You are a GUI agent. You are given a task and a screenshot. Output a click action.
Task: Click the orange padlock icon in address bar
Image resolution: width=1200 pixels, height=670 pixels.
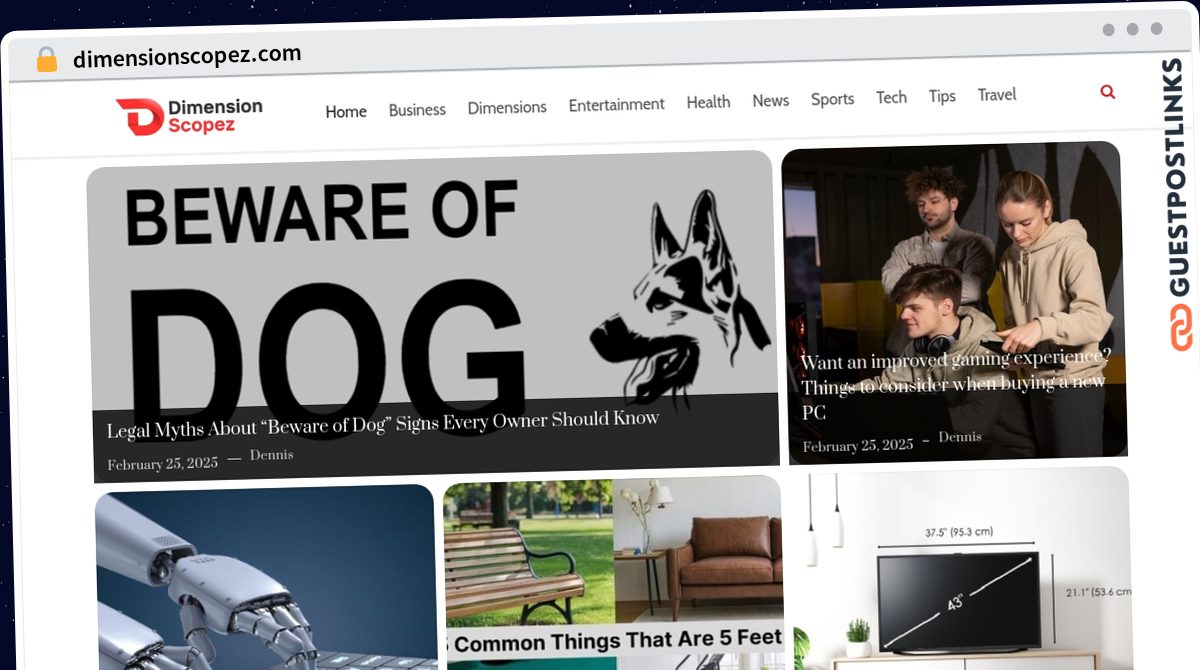coord(46,60)
